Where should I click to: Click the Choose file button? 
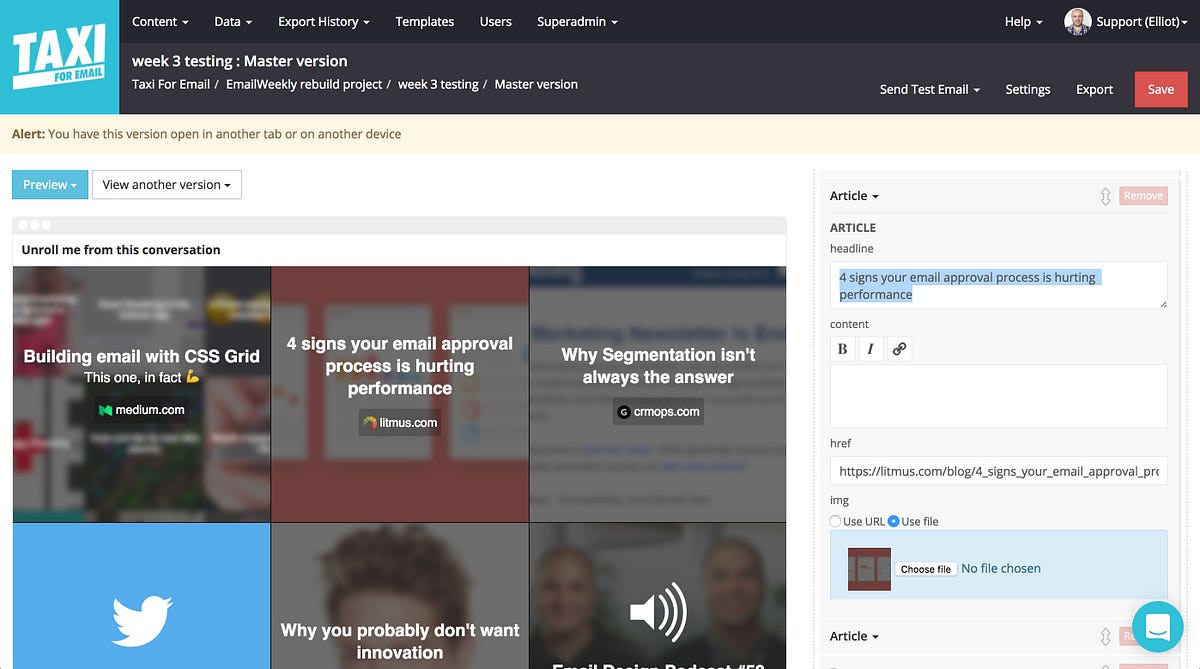pos(925,569)
